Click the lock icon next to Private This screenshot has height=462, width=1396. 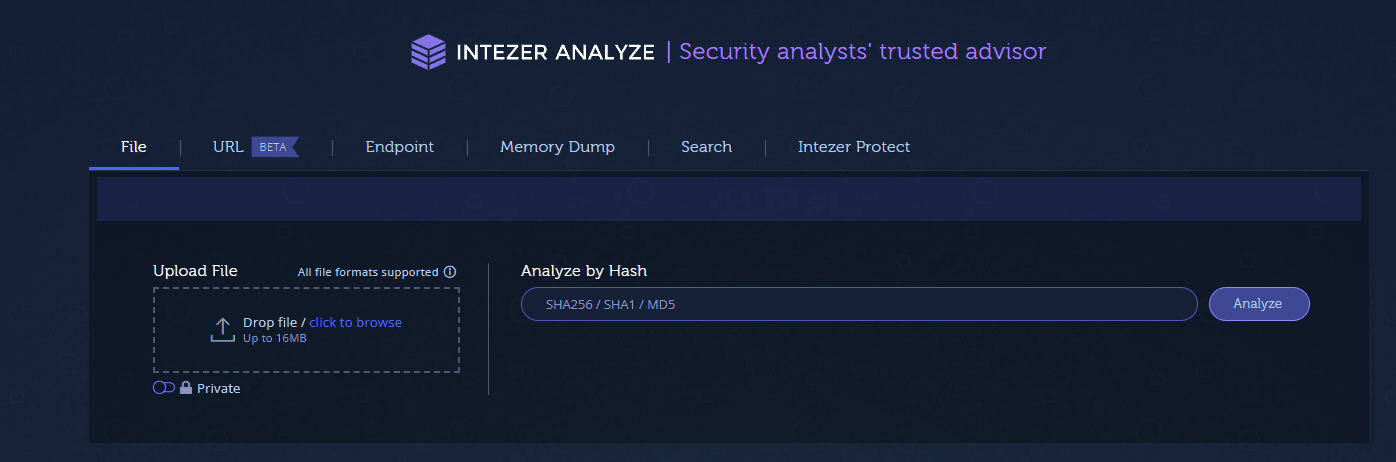(186, 388)
